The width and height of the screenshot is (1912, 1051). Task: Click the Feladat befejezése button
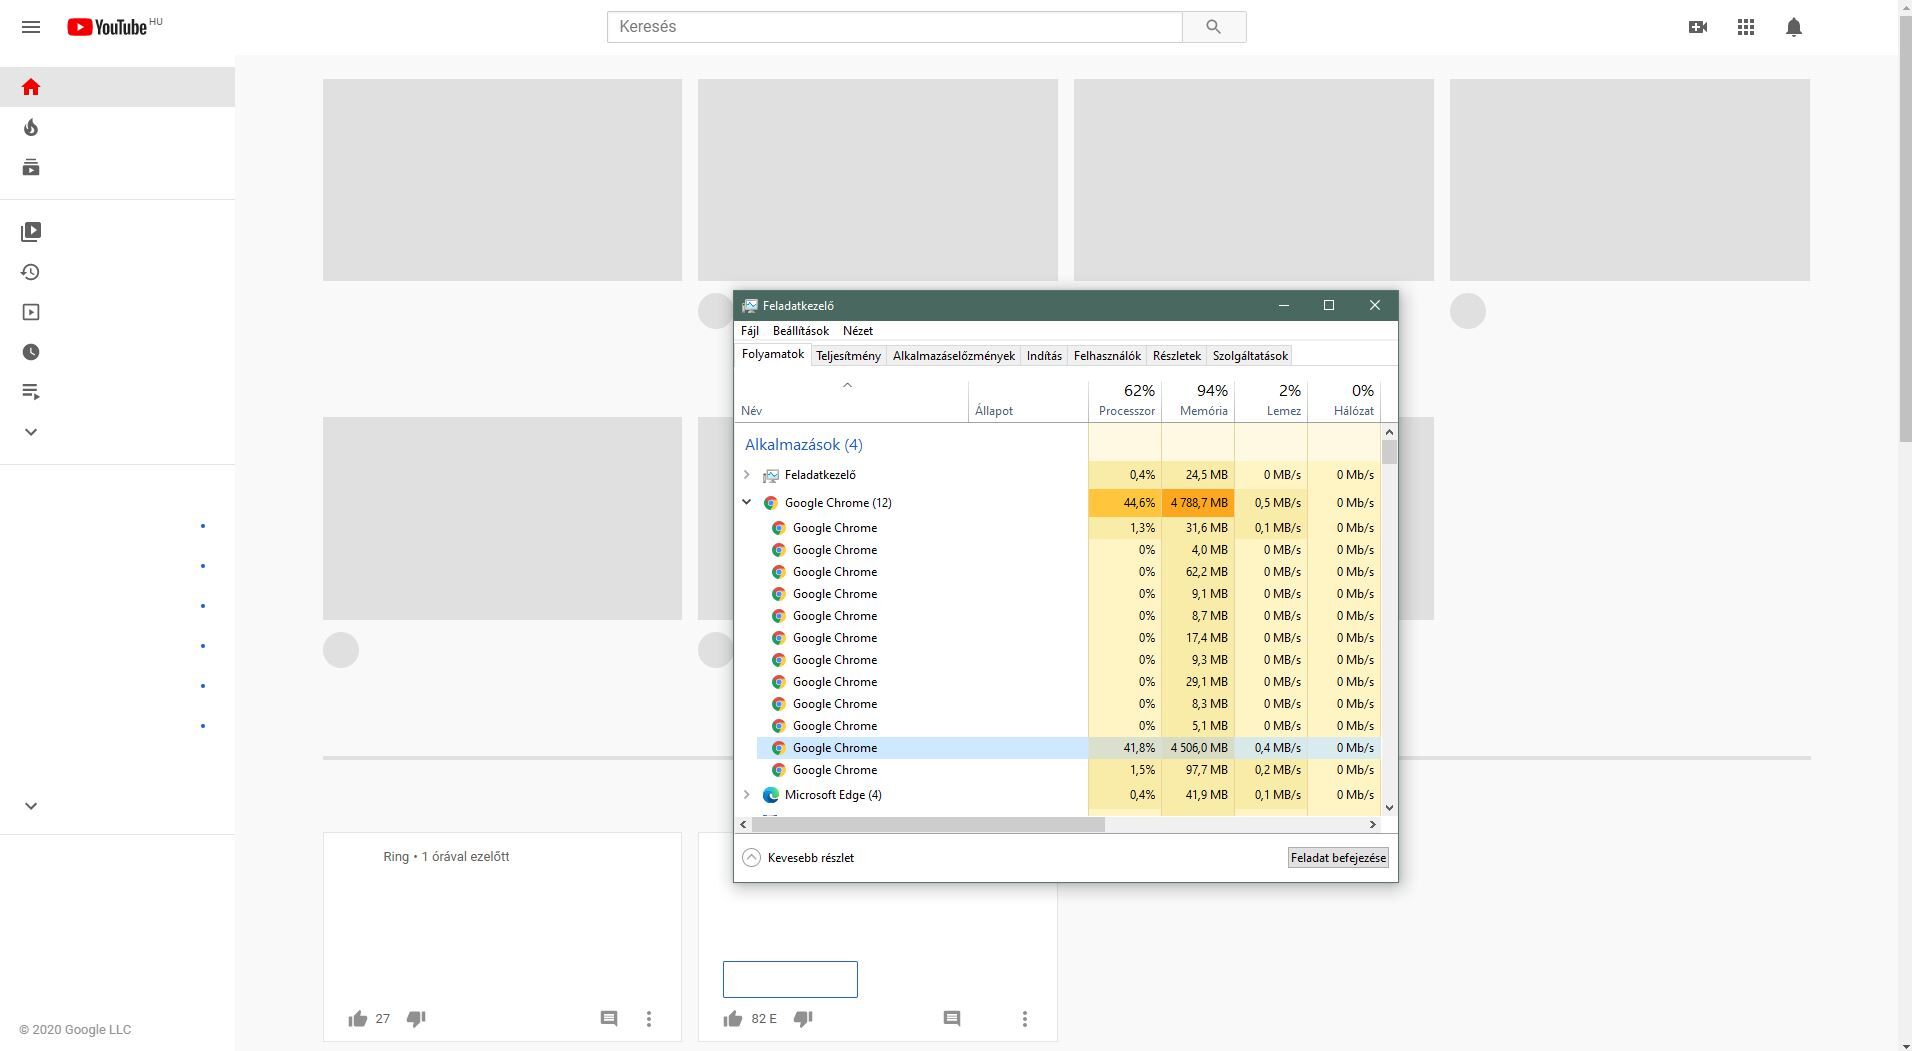pos(1339,858)
